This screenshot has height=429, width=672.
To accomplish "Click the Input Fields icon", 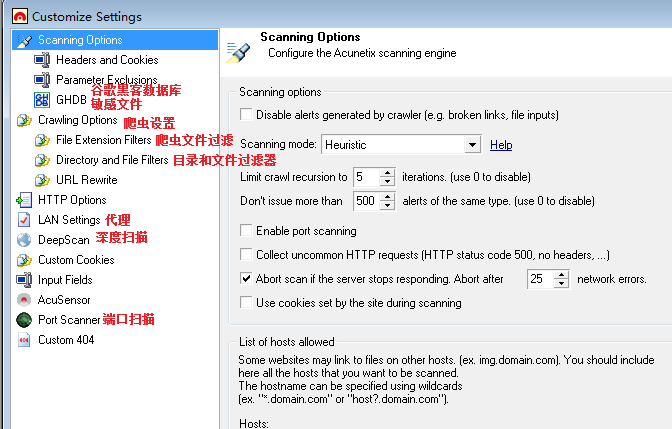I will 24,280.
